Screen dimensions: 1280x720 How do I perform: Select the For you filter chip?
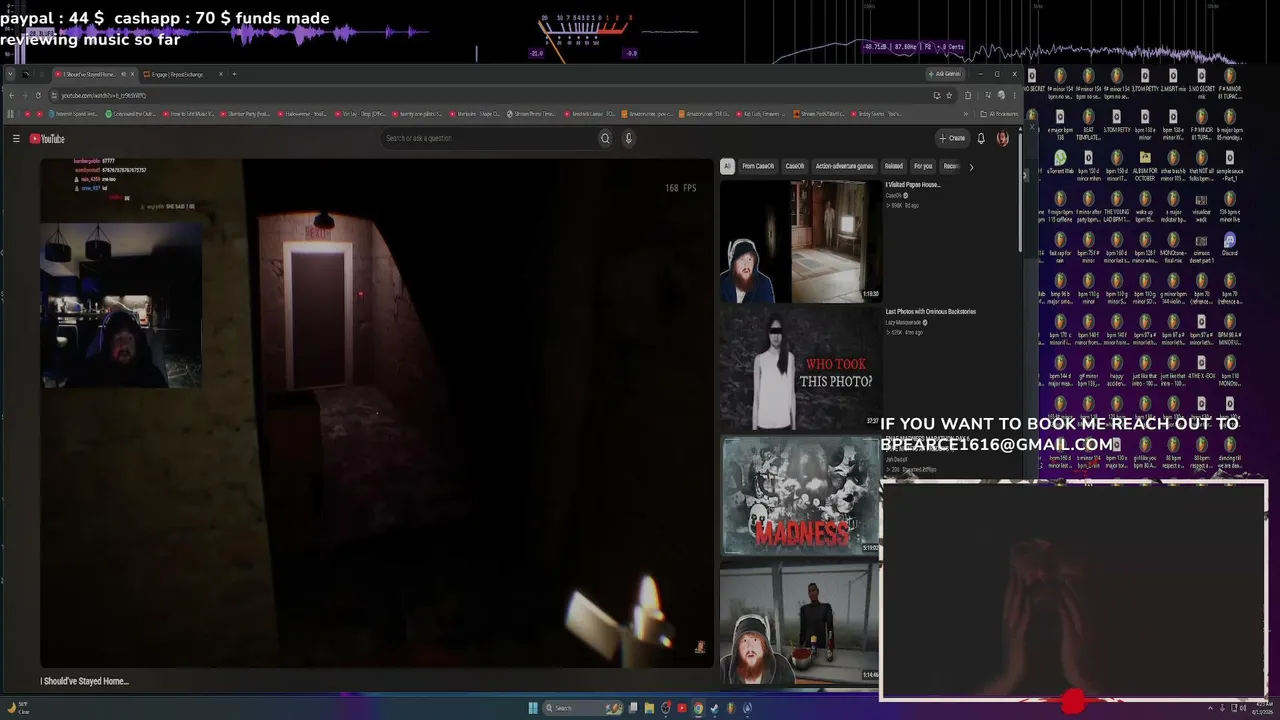[x=923, y=166]
